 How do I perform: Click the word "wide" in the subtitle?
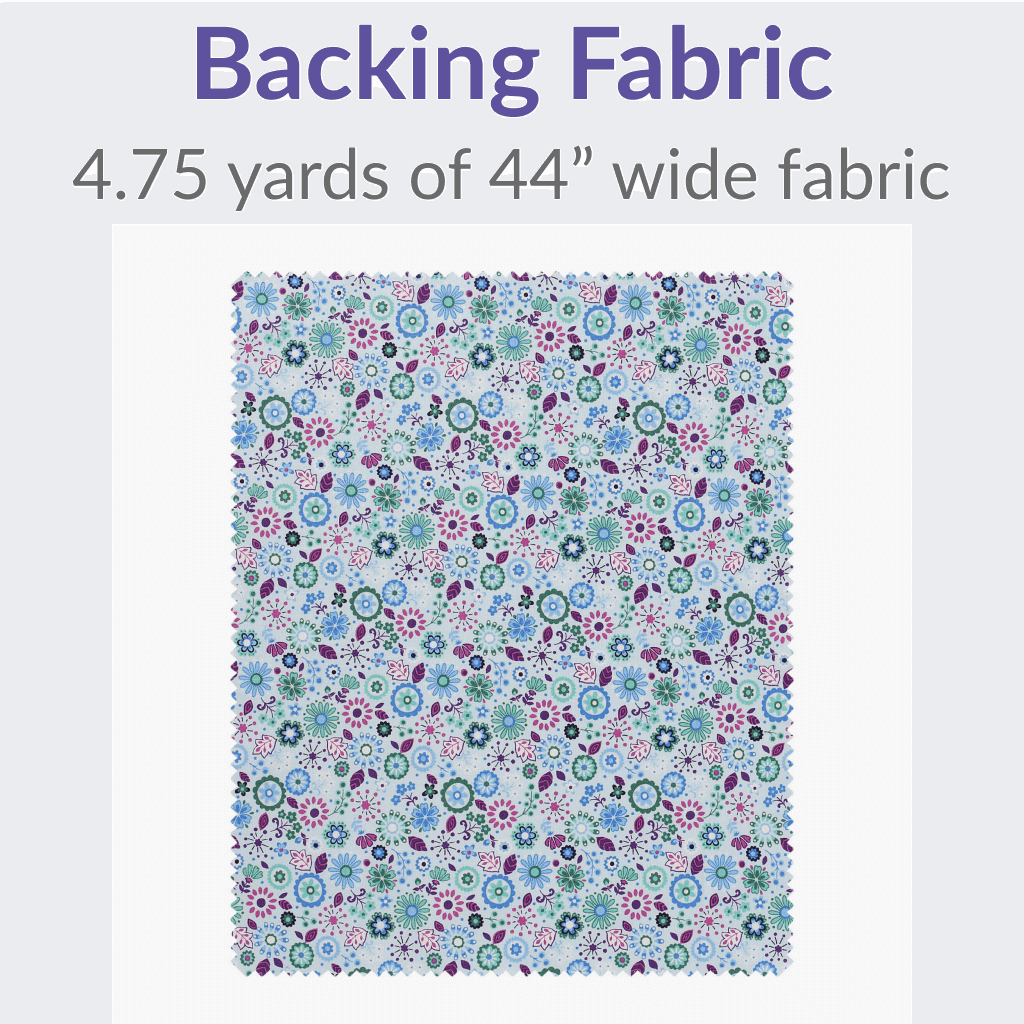coord(684,174)
